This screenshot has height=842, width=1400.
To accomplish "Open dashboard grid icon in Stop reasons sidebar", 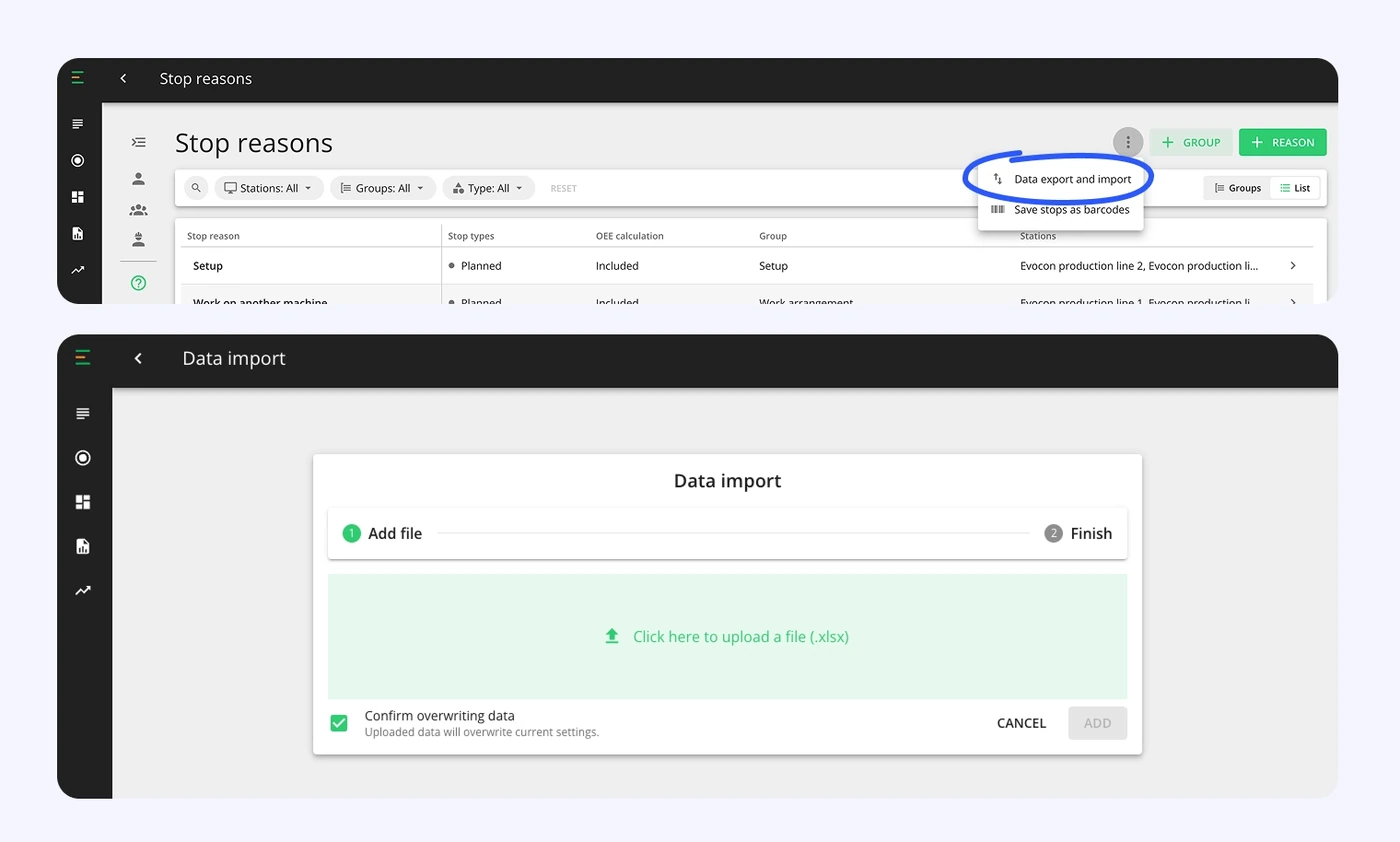I will click(x=78, y=197).
